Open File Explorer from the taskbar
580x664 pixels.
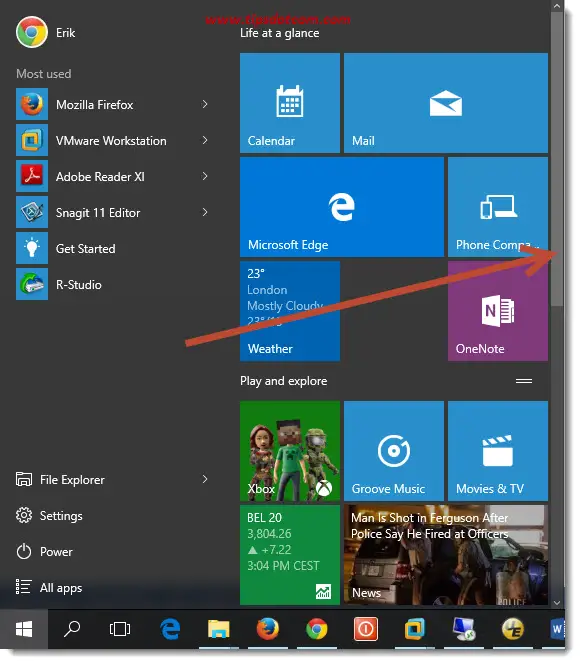coord(218,629)
